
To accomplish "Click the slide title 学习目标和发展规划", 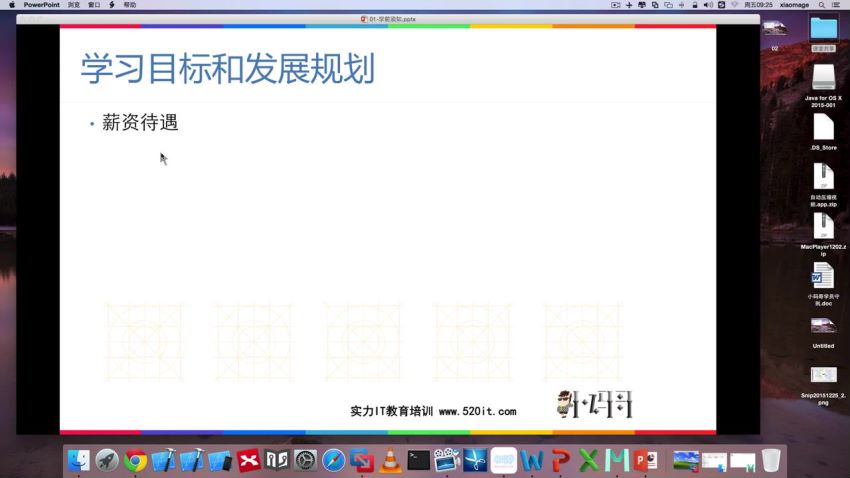I will 228,69.
